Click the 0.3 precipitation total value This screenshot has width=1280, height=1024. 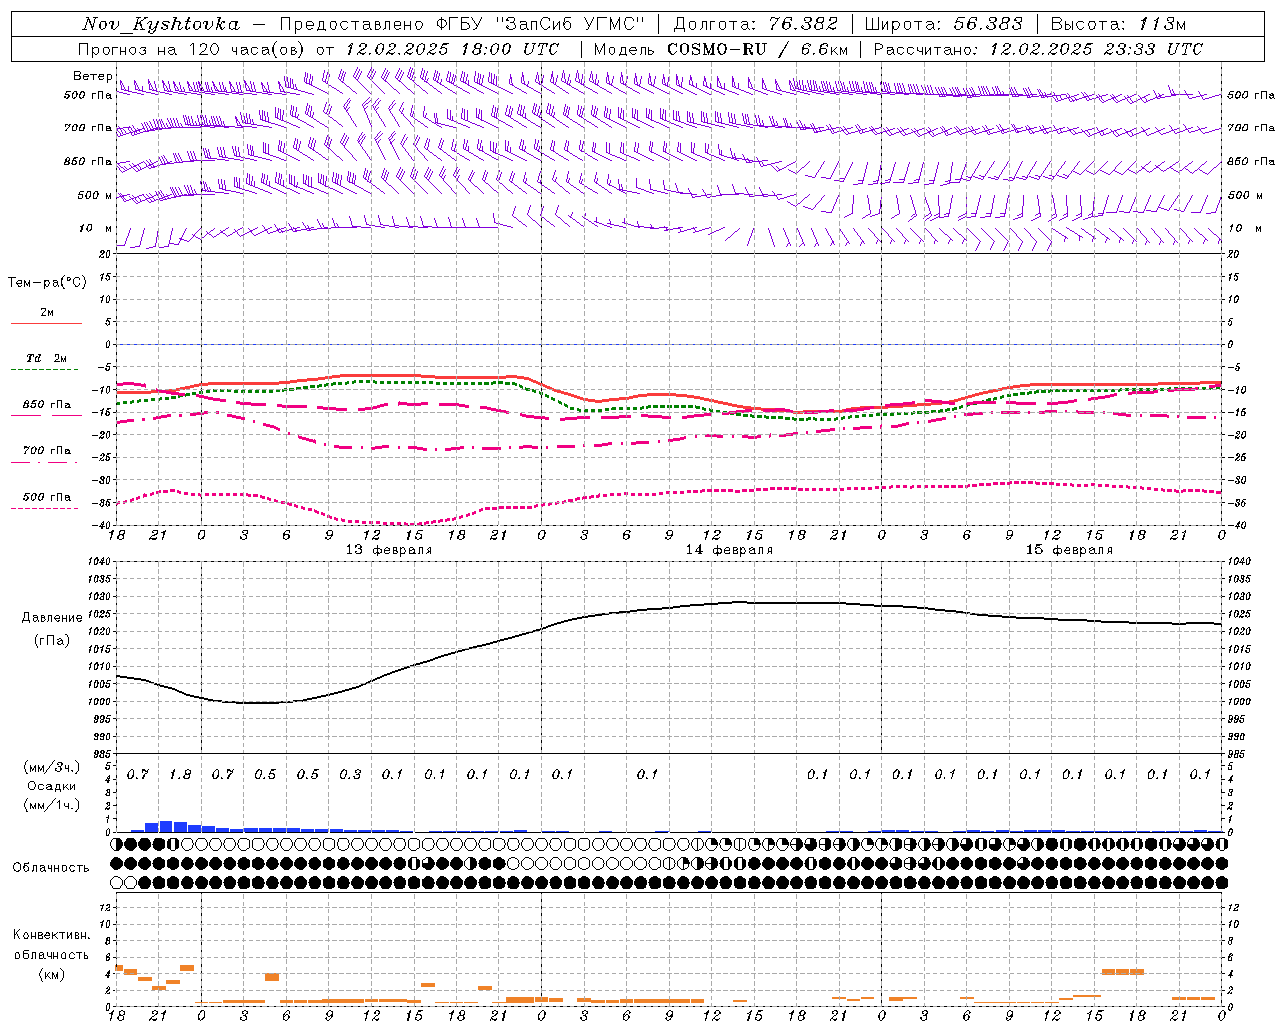[x=350, y=775]
